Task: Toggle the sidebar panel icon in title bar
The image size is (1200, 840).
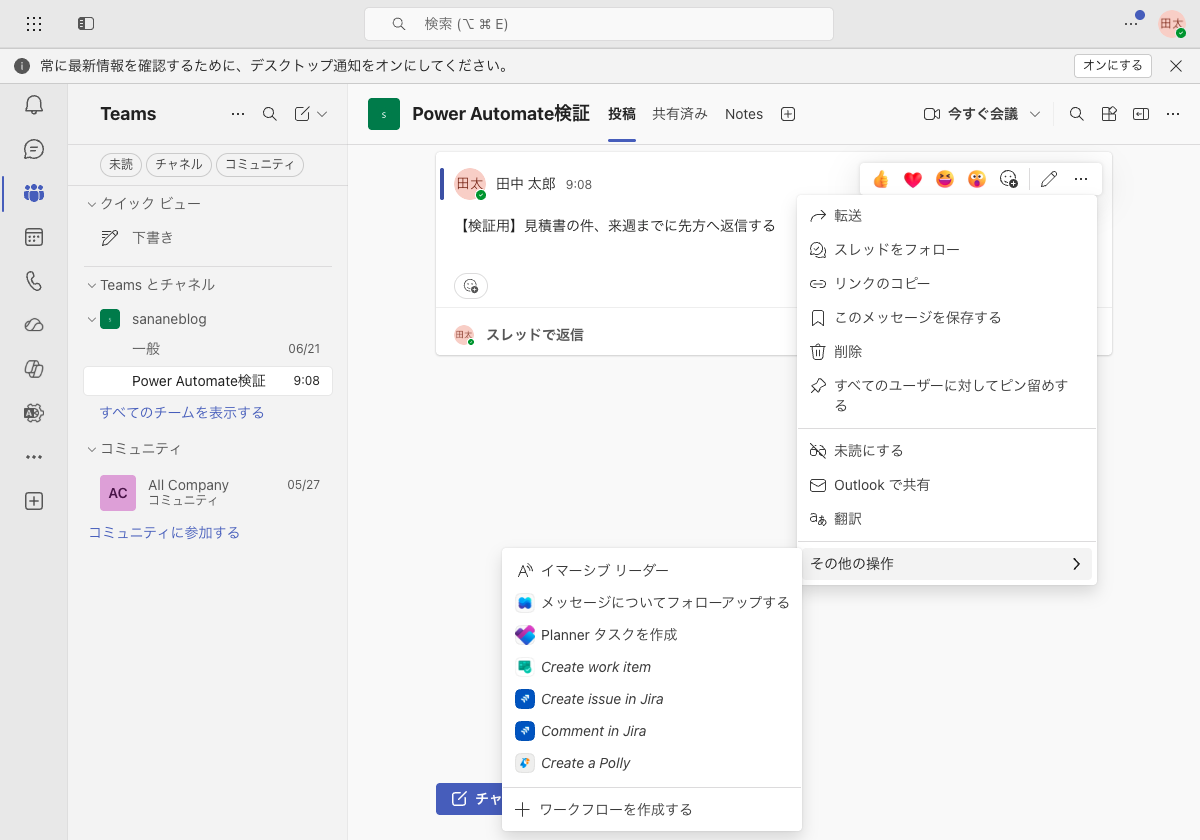Action: (x=86, y=23)
